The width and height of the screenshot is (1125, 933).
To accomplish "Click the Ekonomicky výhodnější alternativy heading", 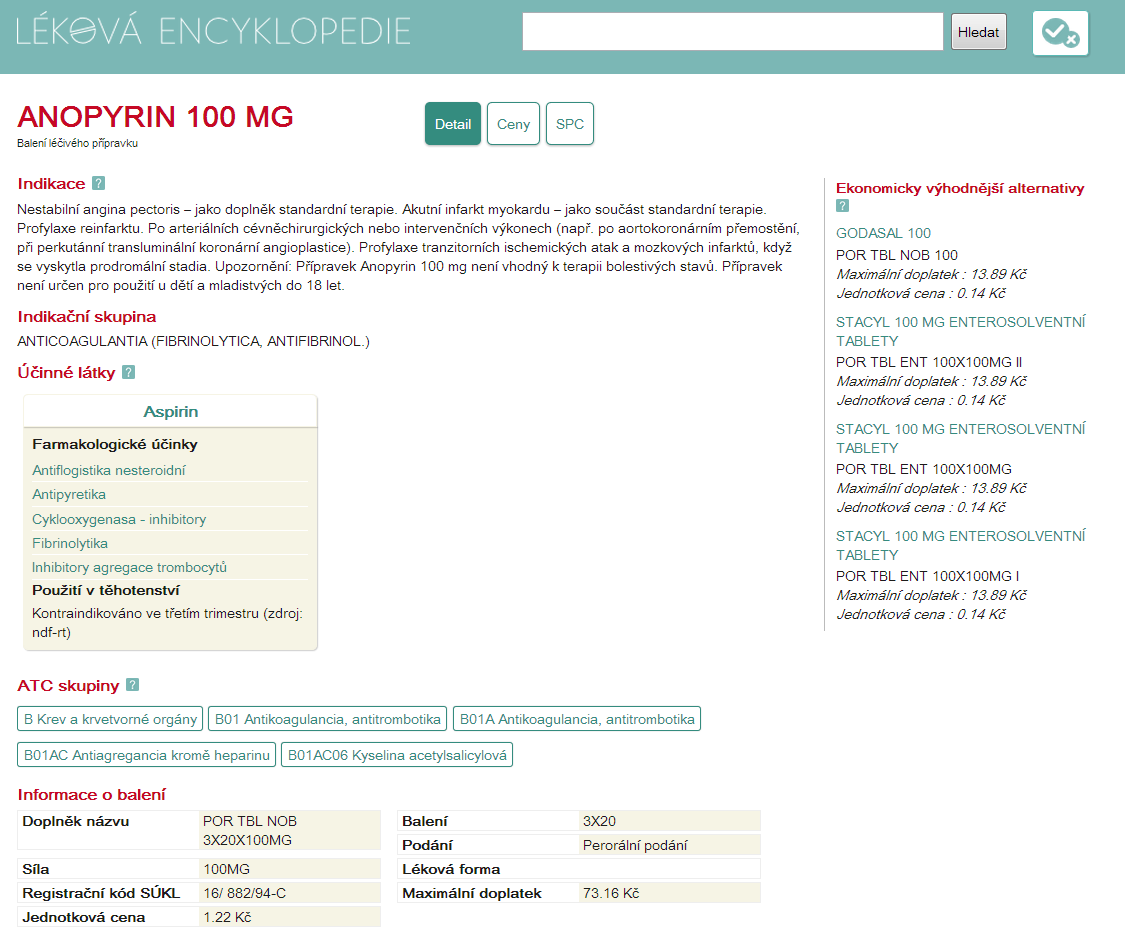I will coord(960,188).
